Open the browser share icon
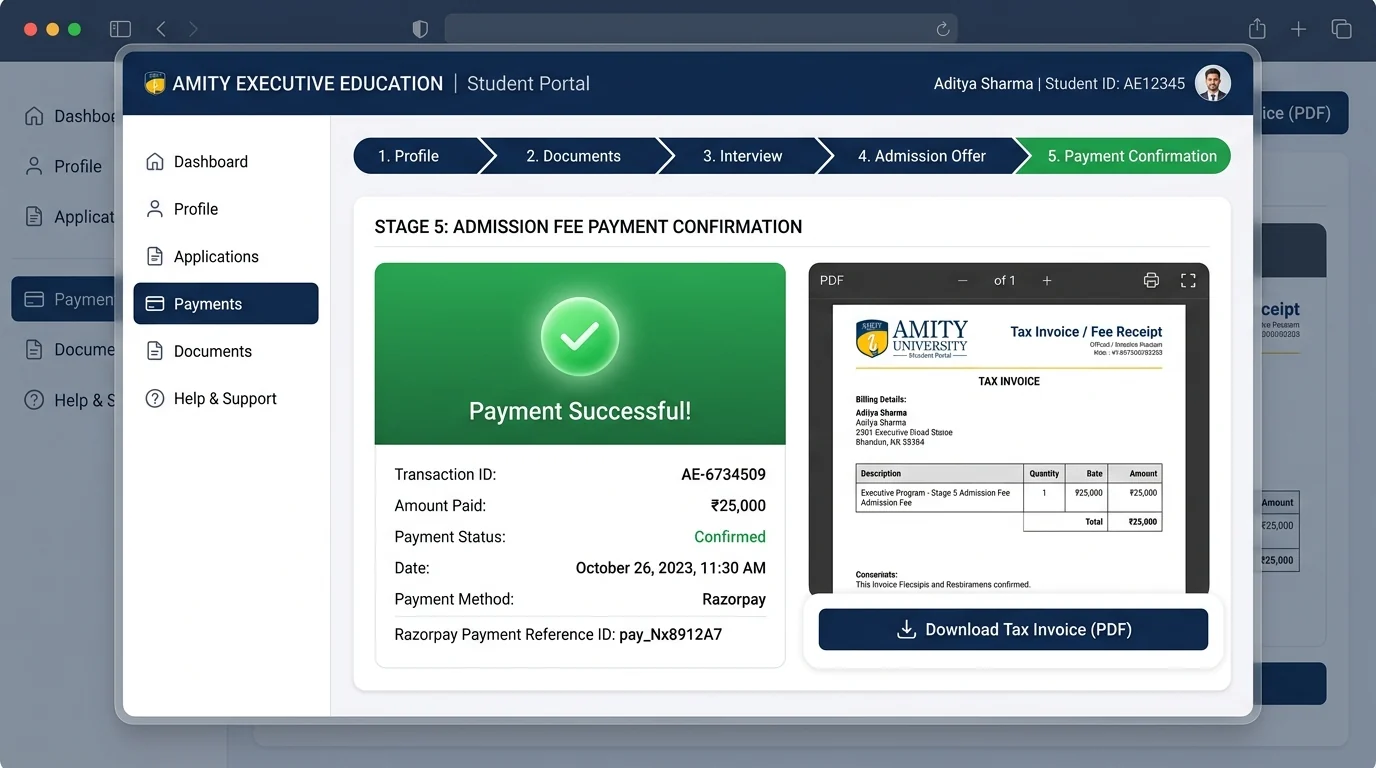 tap(1257, 29)
